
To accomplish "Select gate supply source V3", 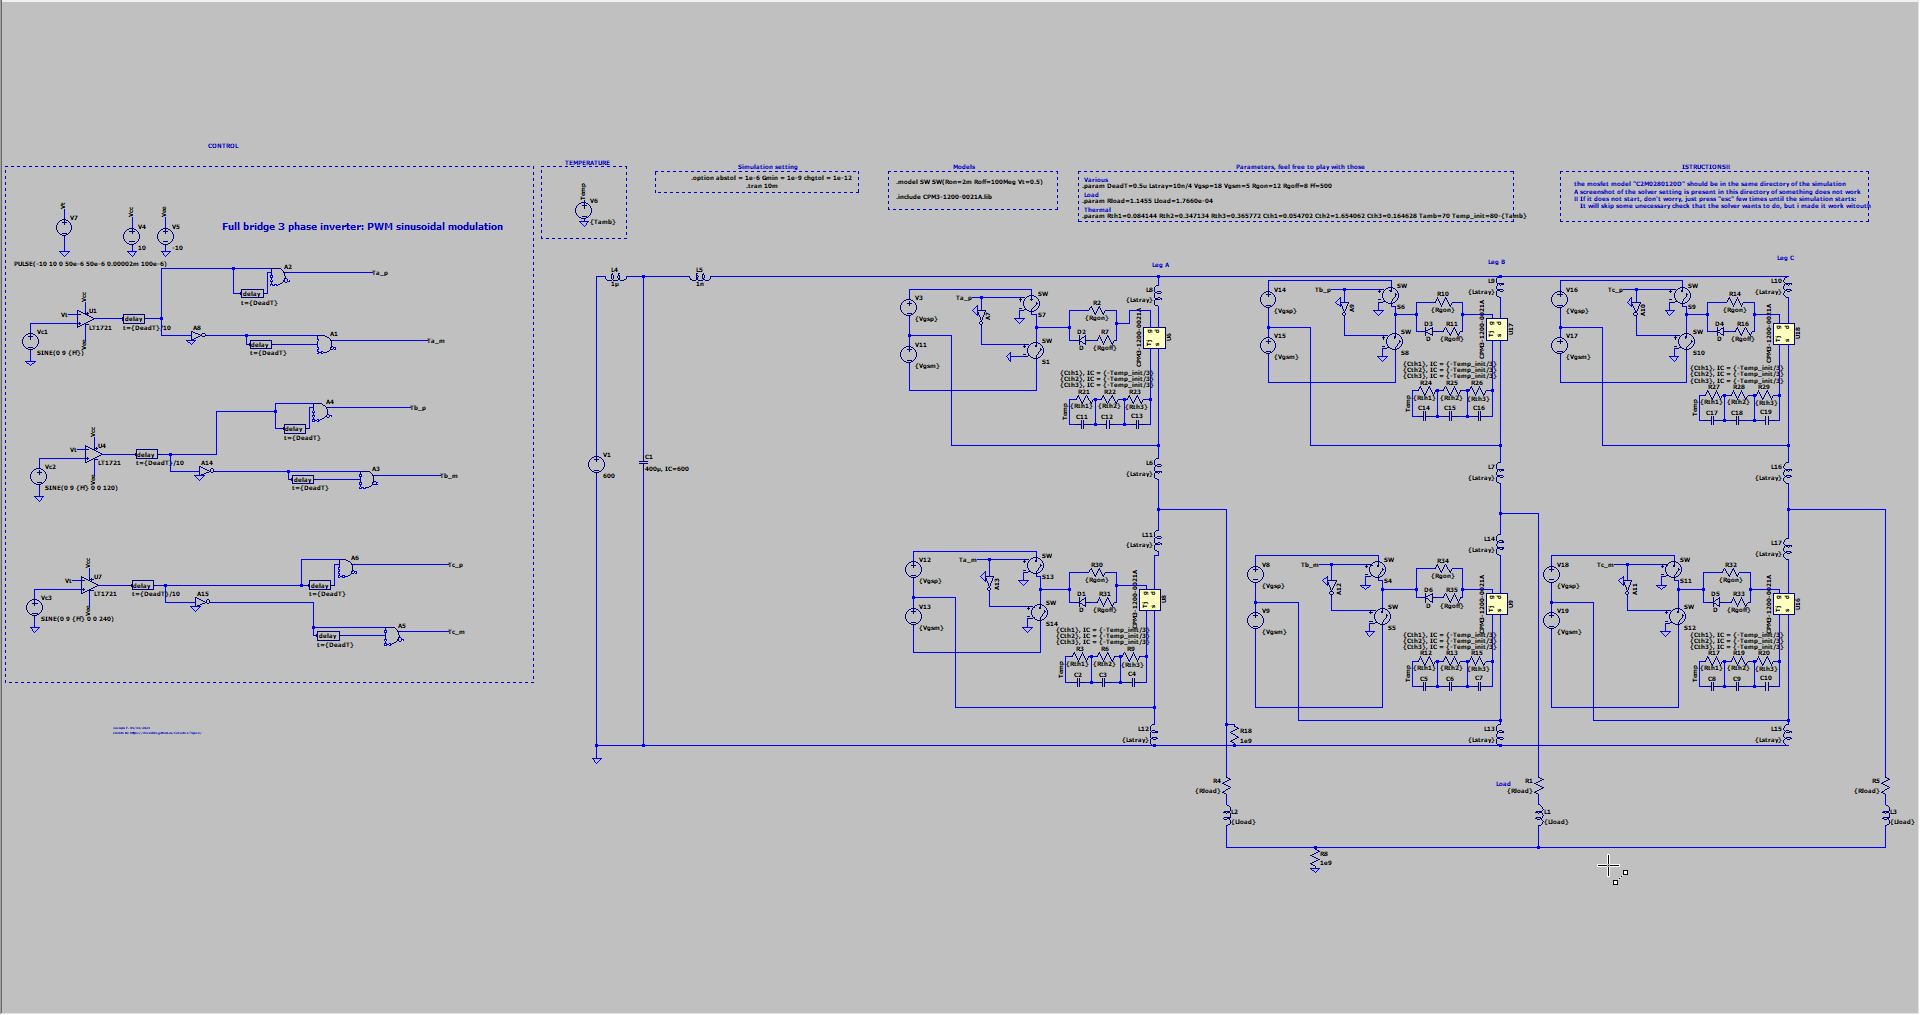I will [x=910, y=307].
